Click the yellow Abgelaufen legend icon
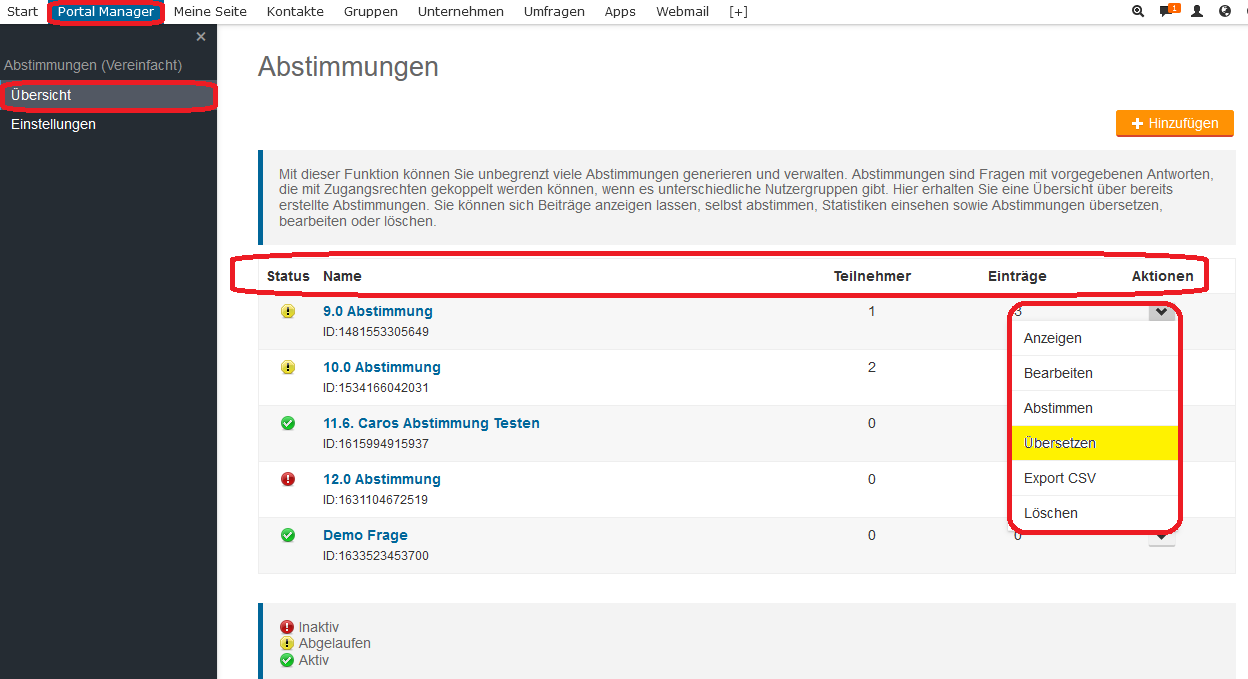The height and width of the screenshot is (679, 1248). [x=287, y=643]
